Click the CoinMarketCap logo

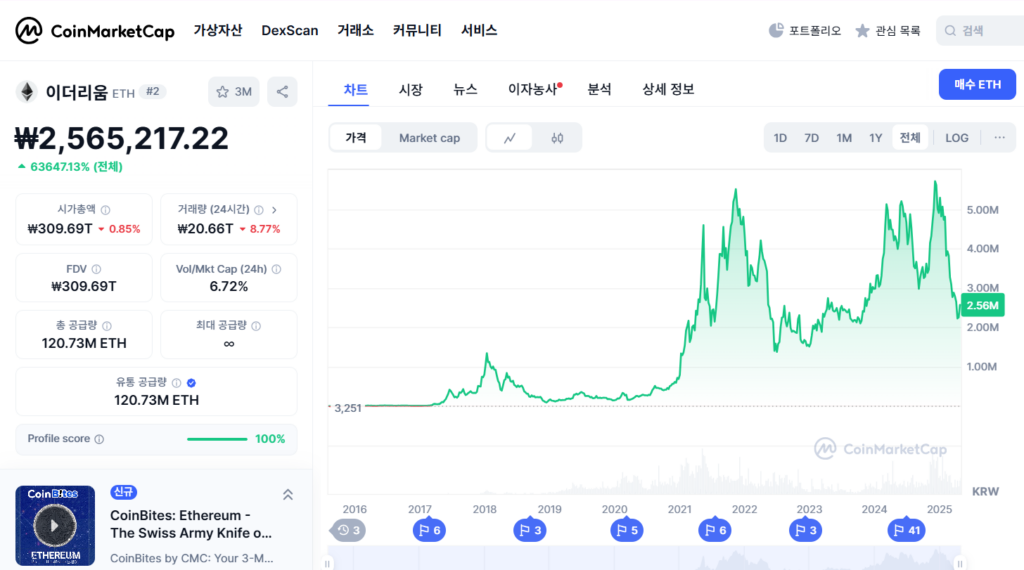pos(95,31)
